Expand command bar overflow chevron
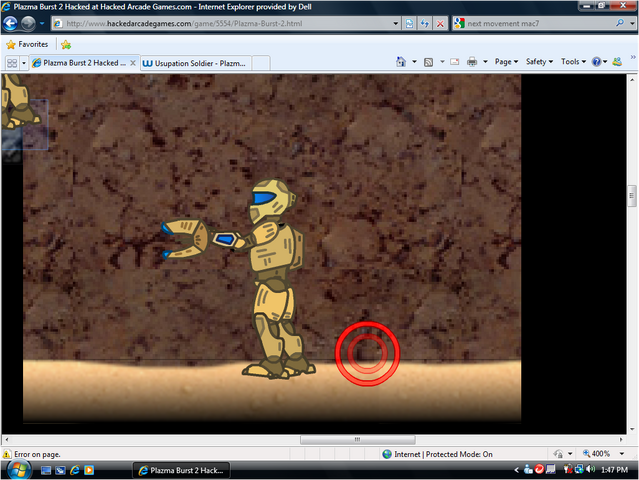 point(632,57)
